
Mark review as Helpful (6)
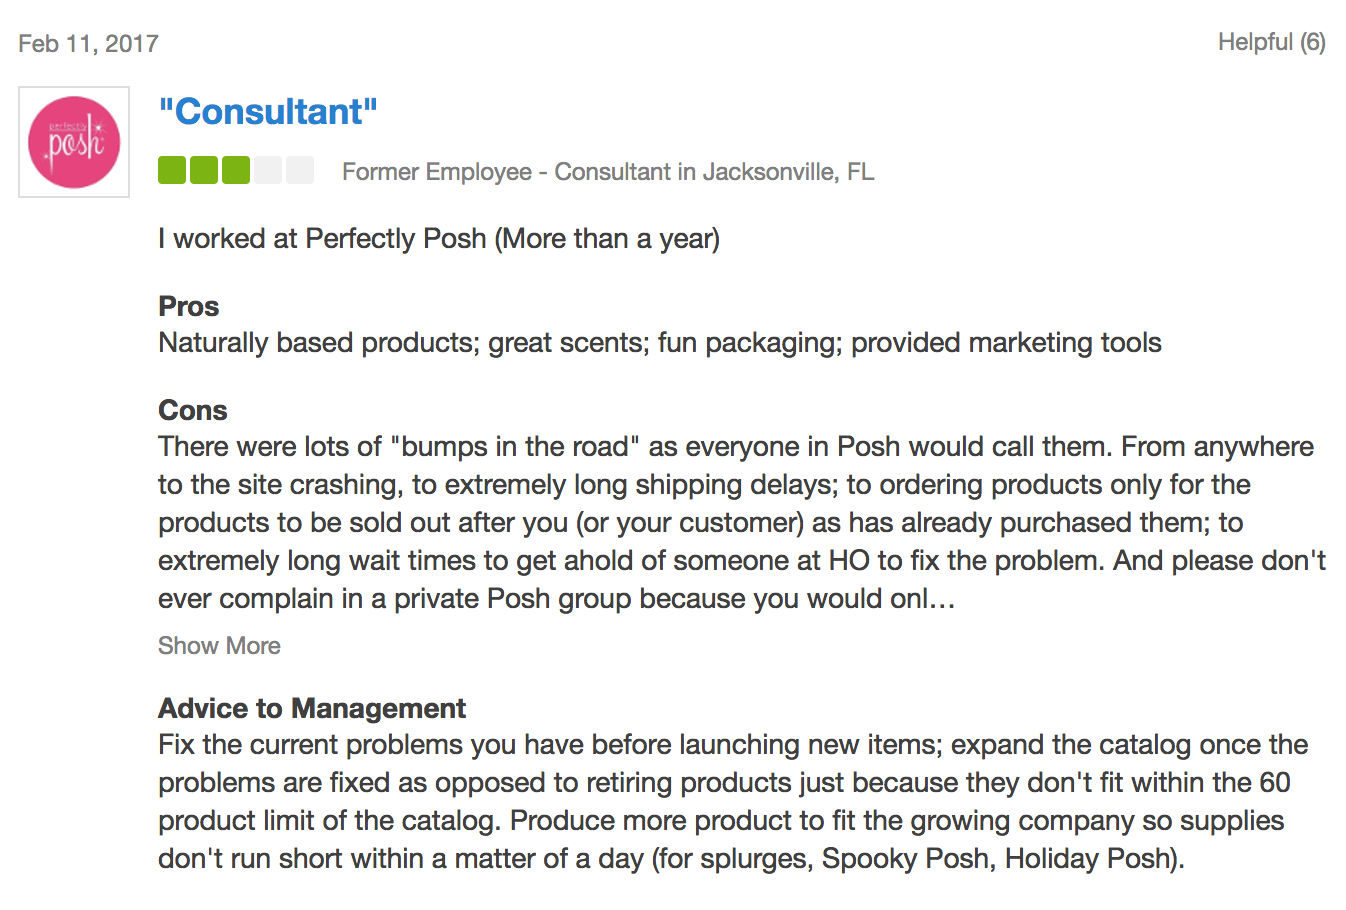point(1271,42)
